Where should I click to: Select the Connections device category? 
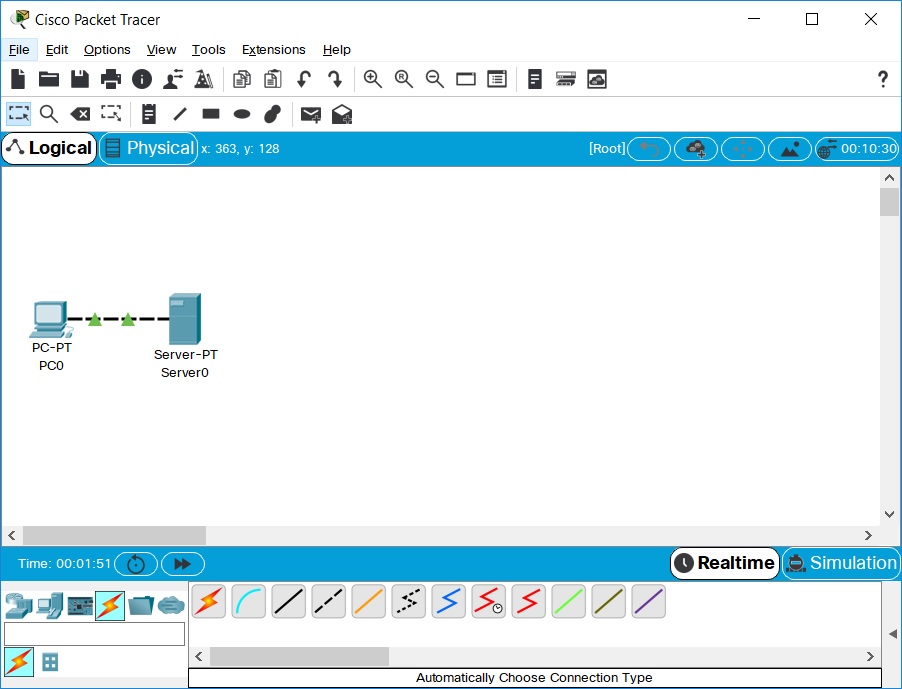pos(110,605)
